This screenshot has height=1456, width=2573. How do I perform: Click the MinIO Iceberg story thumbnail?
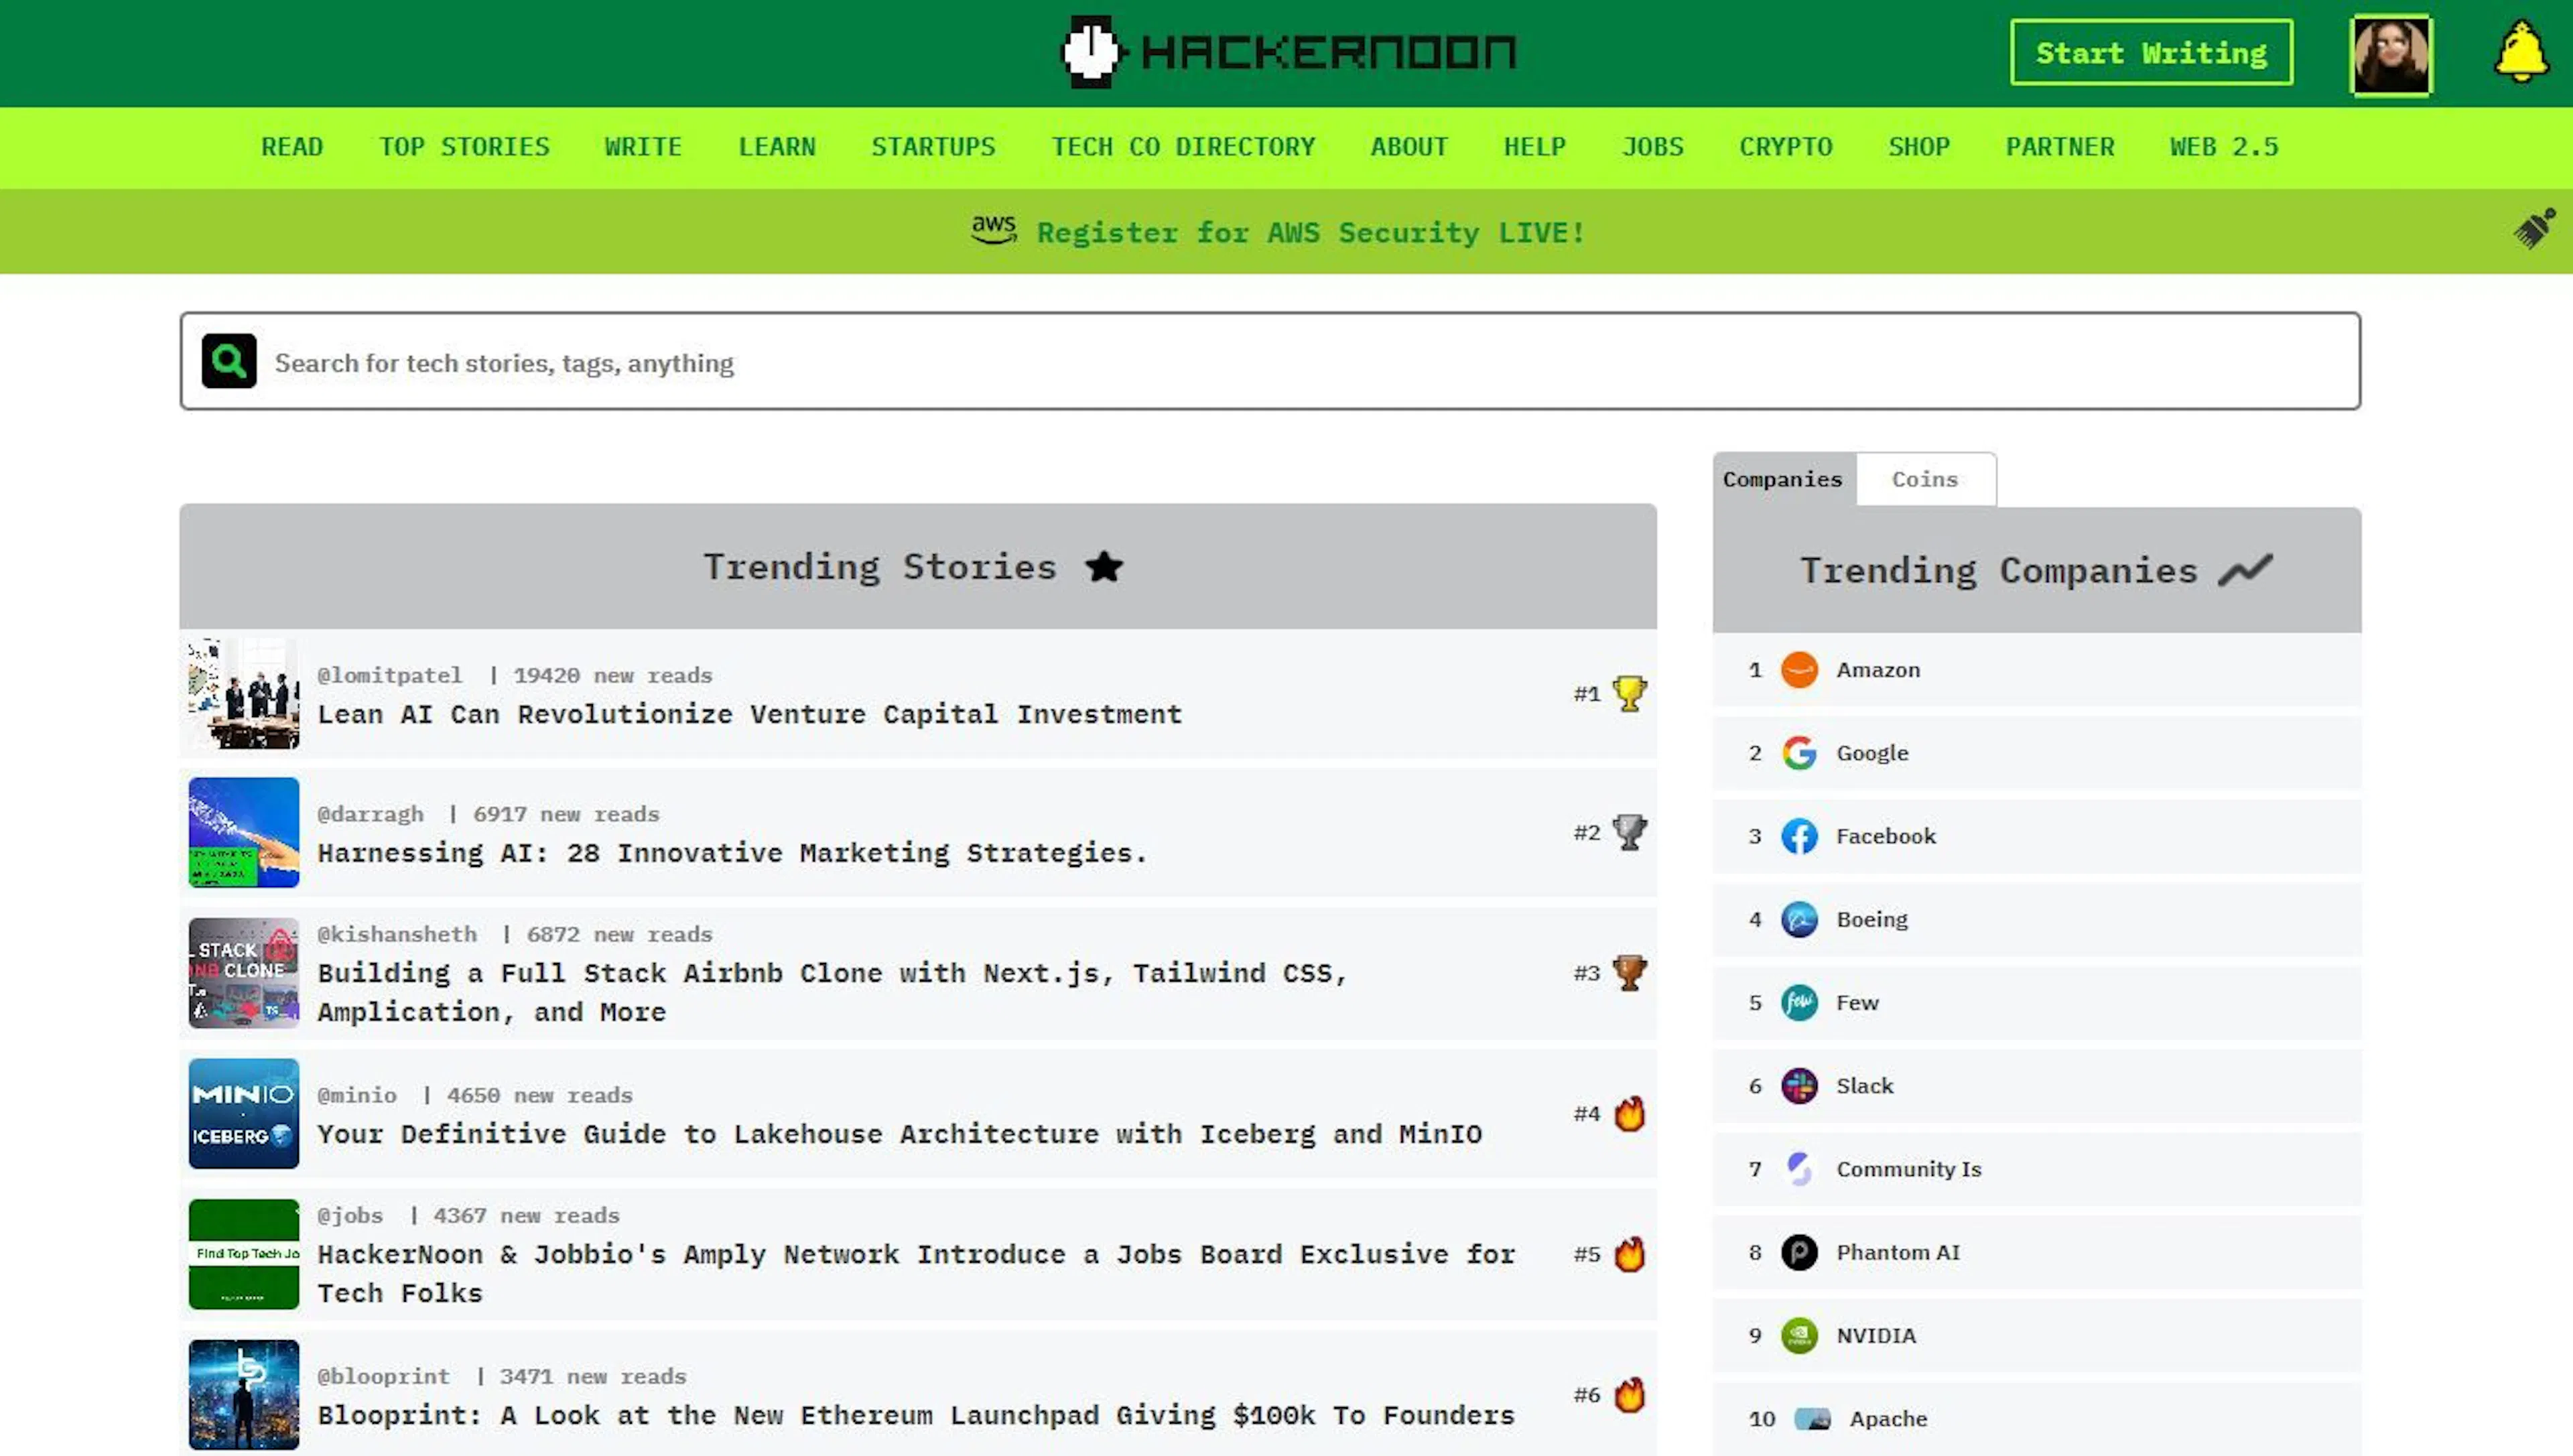coord(244,1113)
